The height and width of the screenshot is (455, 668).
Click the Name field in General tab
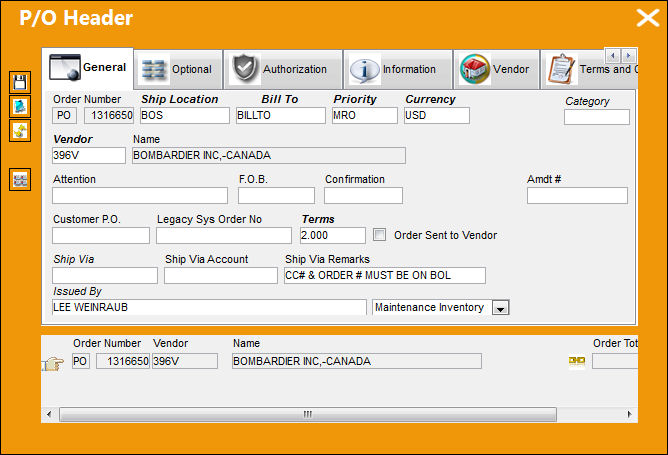coord(269,156)
